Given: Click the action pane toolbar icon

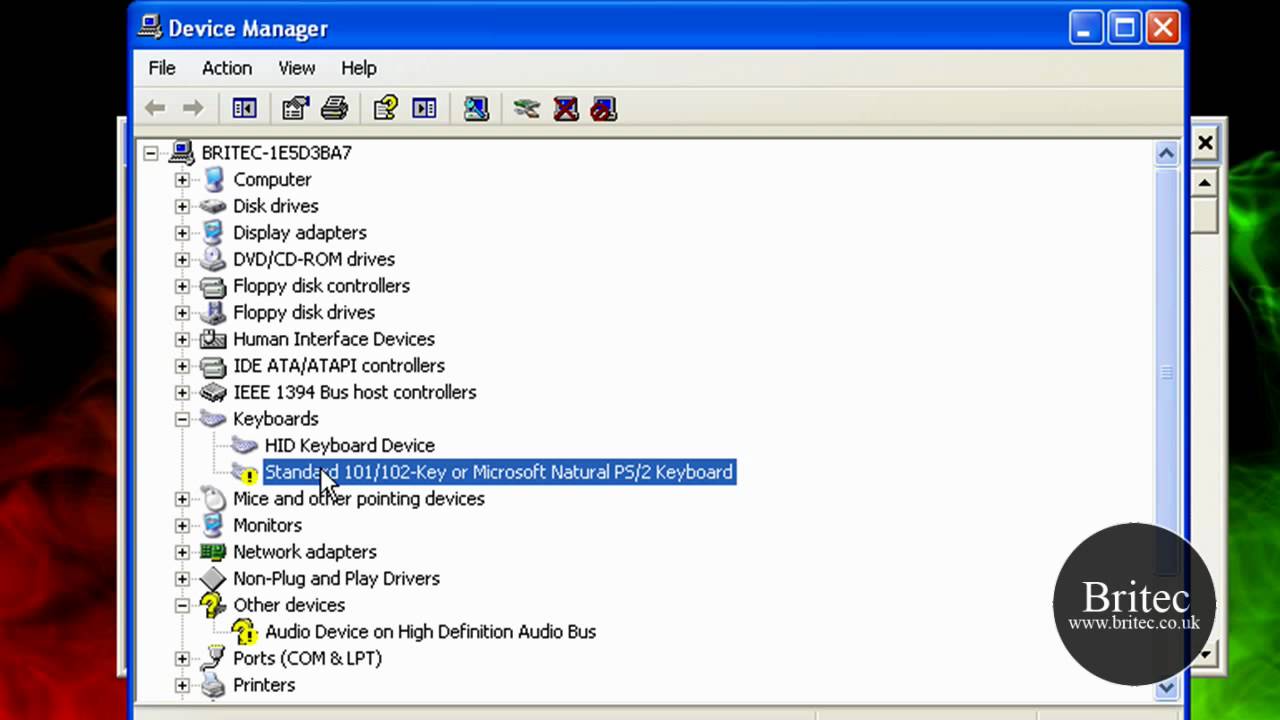Looking at the screenshot, I should point(424,108).
